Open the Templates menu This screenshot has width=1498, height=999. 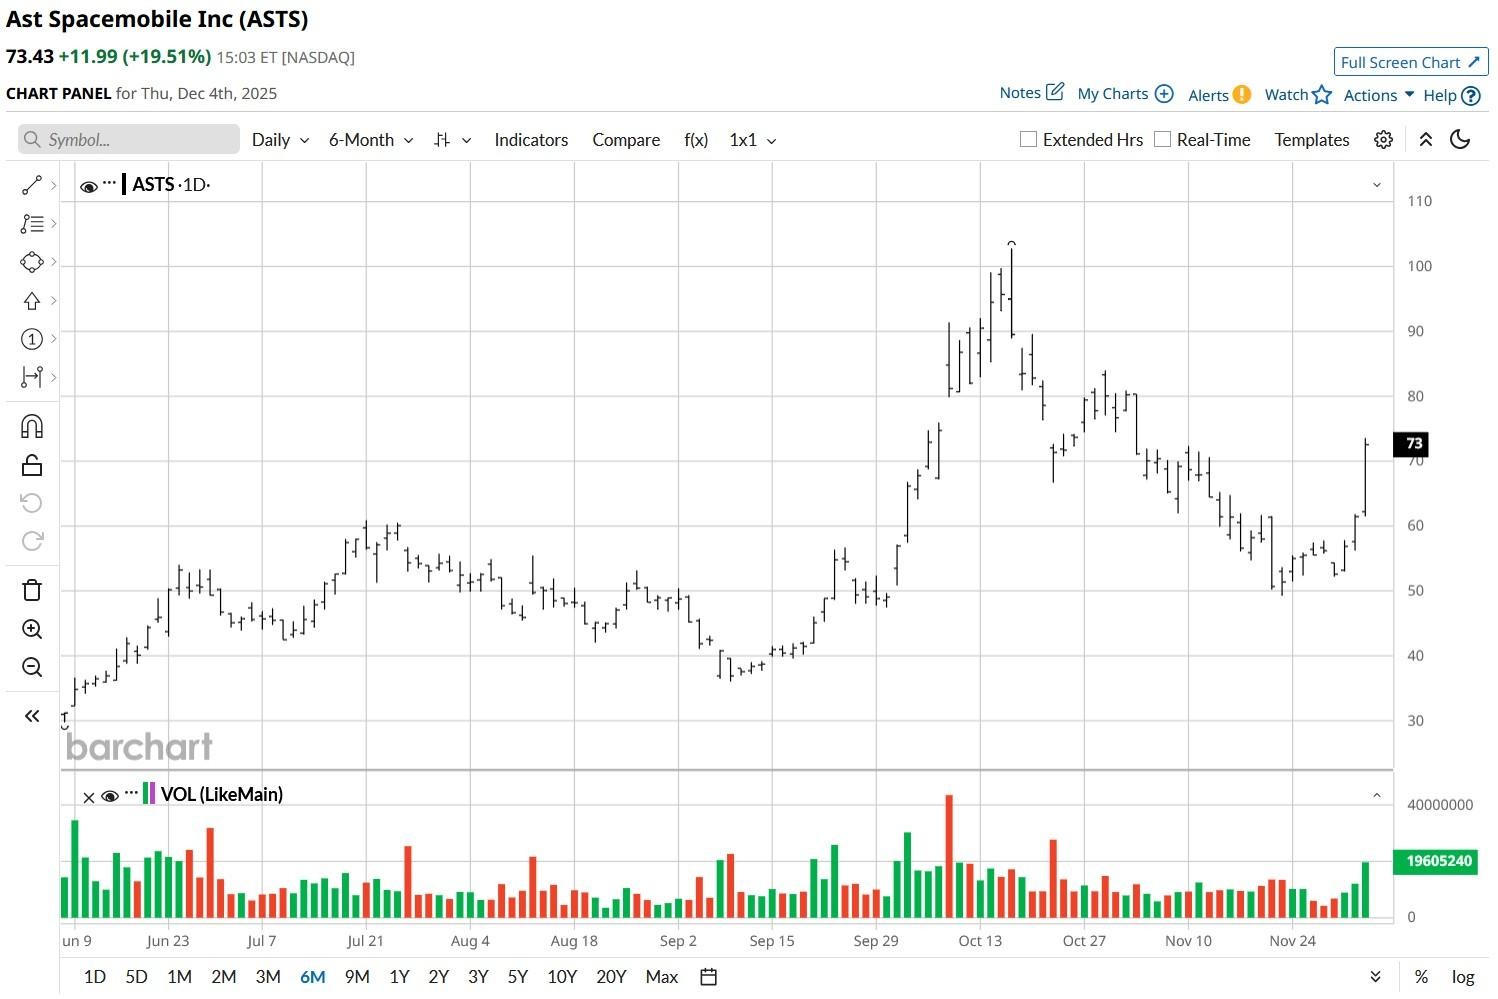pyautogui.click(x=1312, y=140)
